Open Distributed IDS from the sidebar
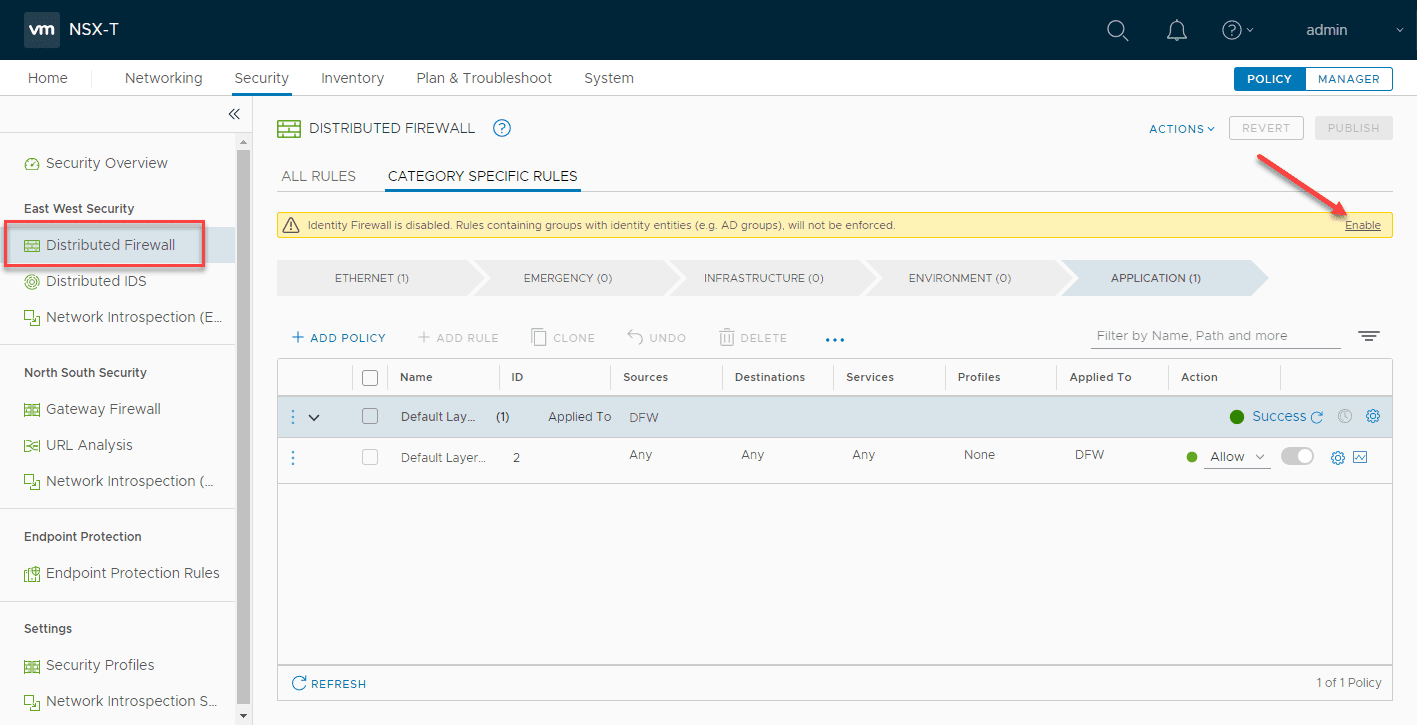The width and height of the screenshot is (1417, 725). [x=94, y=281]
